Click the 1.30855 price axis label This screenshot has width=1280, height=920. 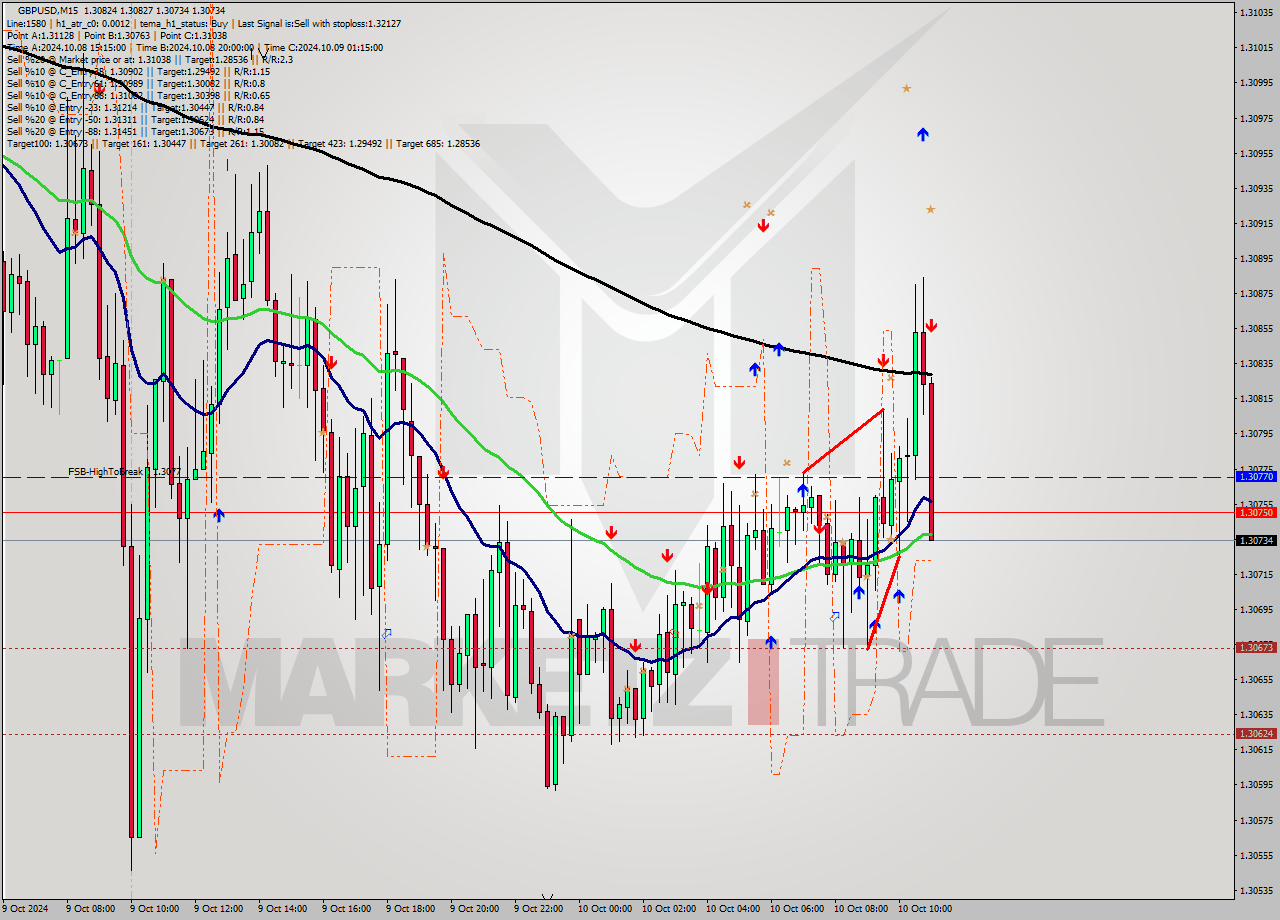(x=1256, y=328)
